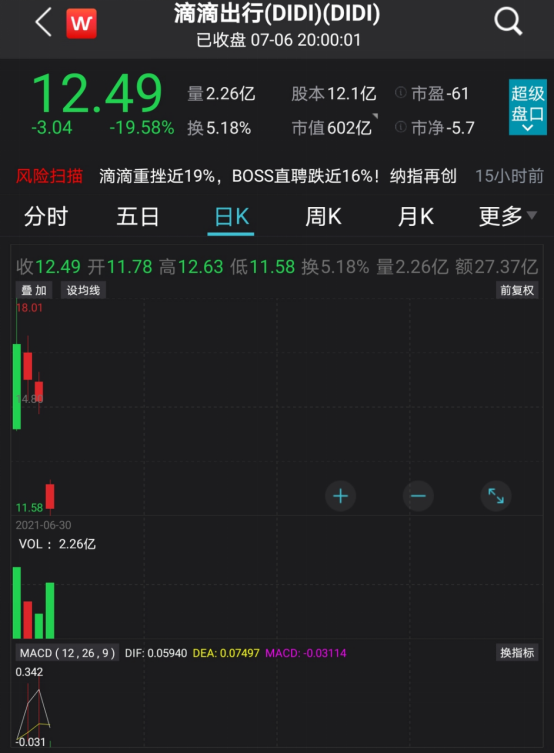554x753 pixels.
Task: Open the search magnifier icon
Action: [508, 22]
